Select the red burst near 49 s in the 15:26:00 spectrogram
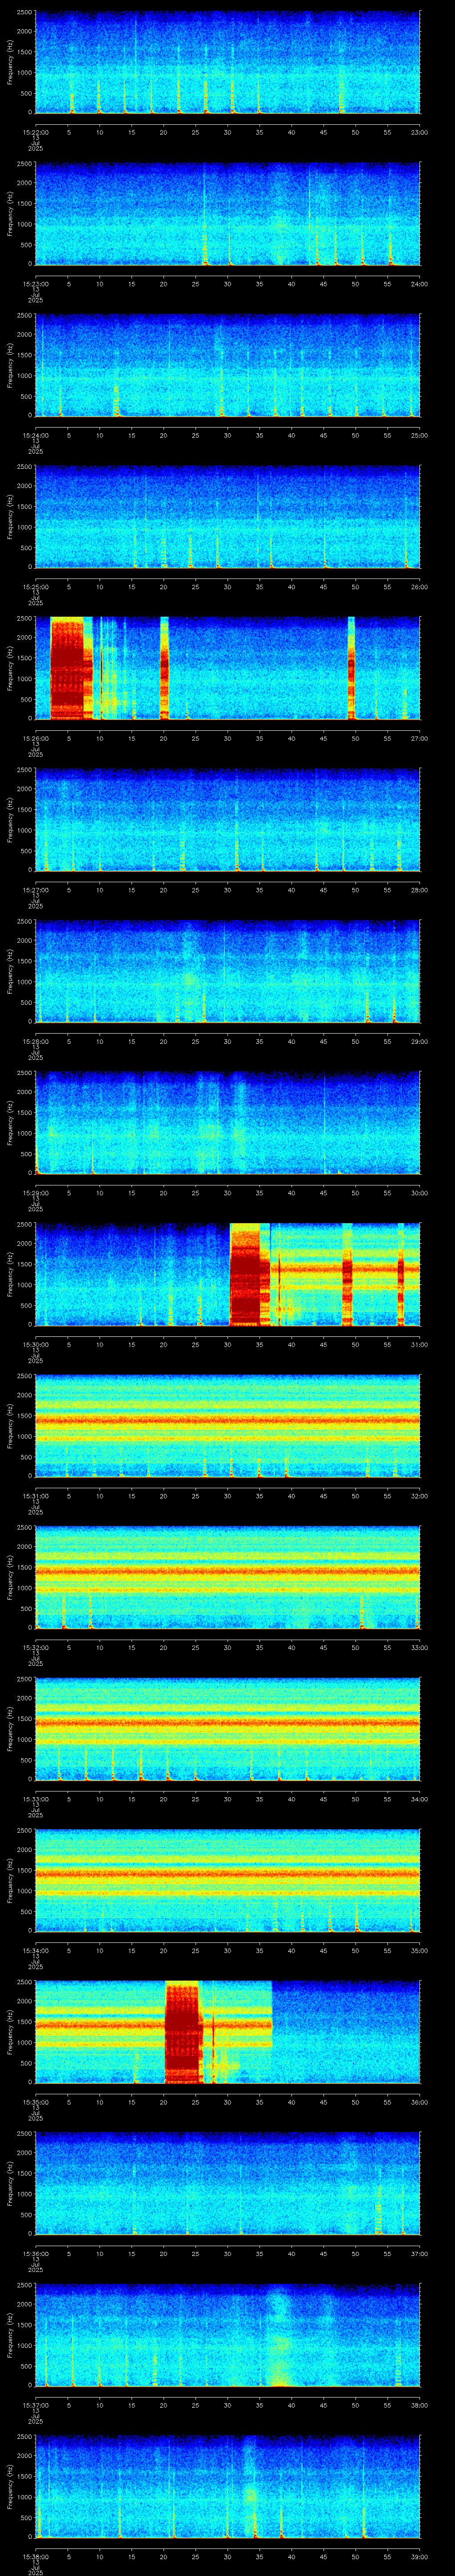Screen dimensions: 455x2576 tap(351, 668)
